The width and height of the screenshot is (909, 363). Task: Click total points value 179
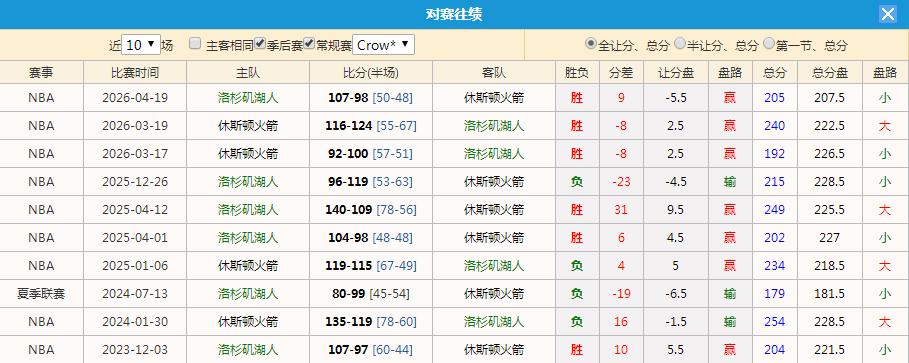click(x=775, y=293)
